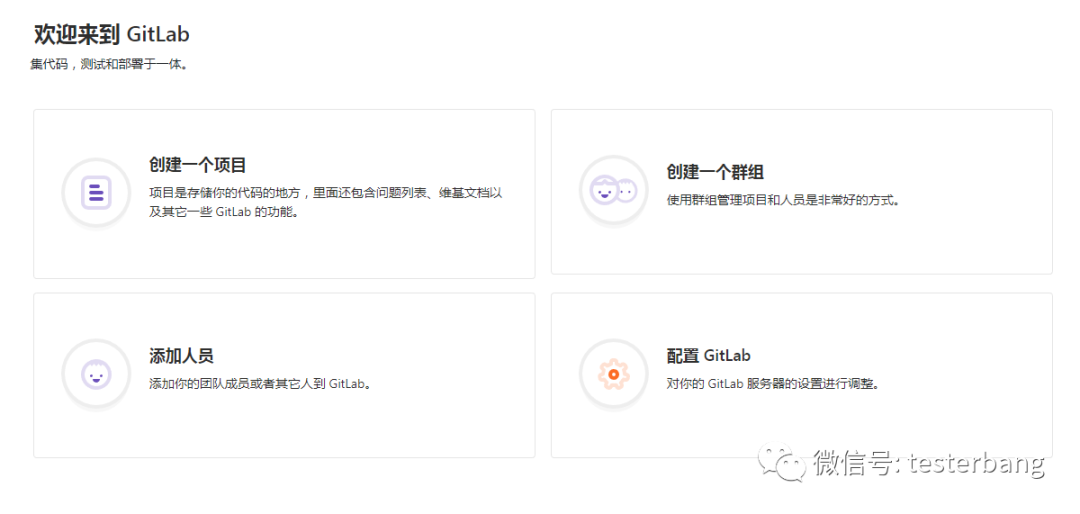Image resolution: width=1080 pixels, height=514 pixels.
Task: Click the 添加人员 smiling face icon
Action: point(96,373)
